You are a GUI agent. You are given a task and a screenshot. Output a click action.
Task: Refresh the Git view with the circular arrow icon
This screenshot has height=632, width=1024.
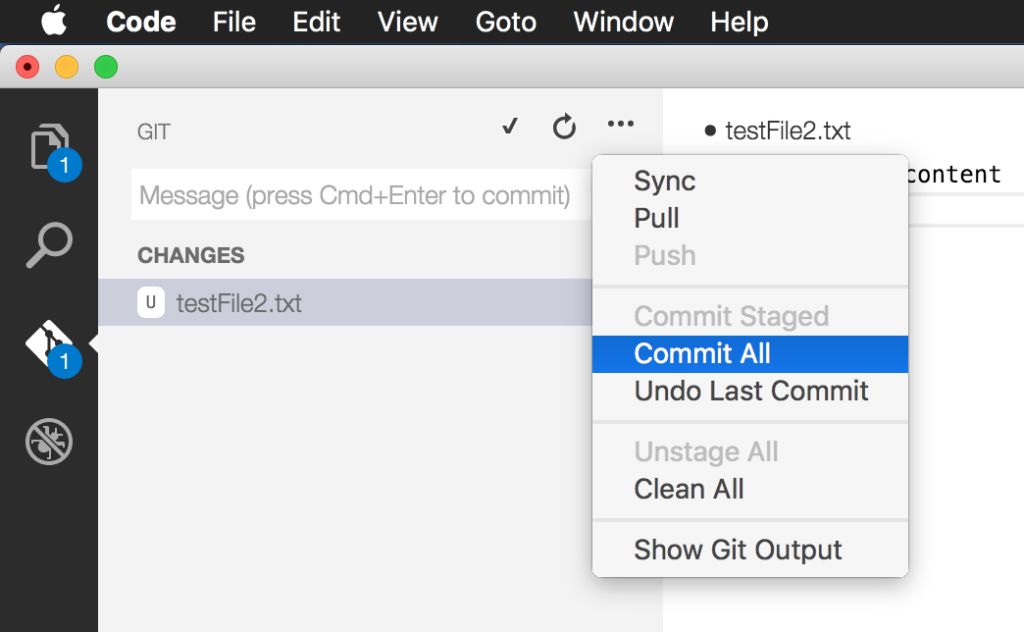[564, 126]
